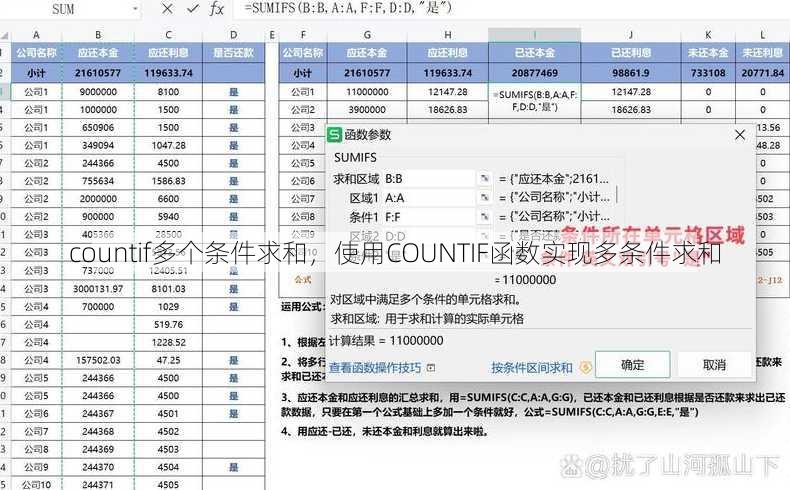Viewport: 790px width, 490px height.
Task: Select cell with value 1586.83
Action: pos(168,181)
